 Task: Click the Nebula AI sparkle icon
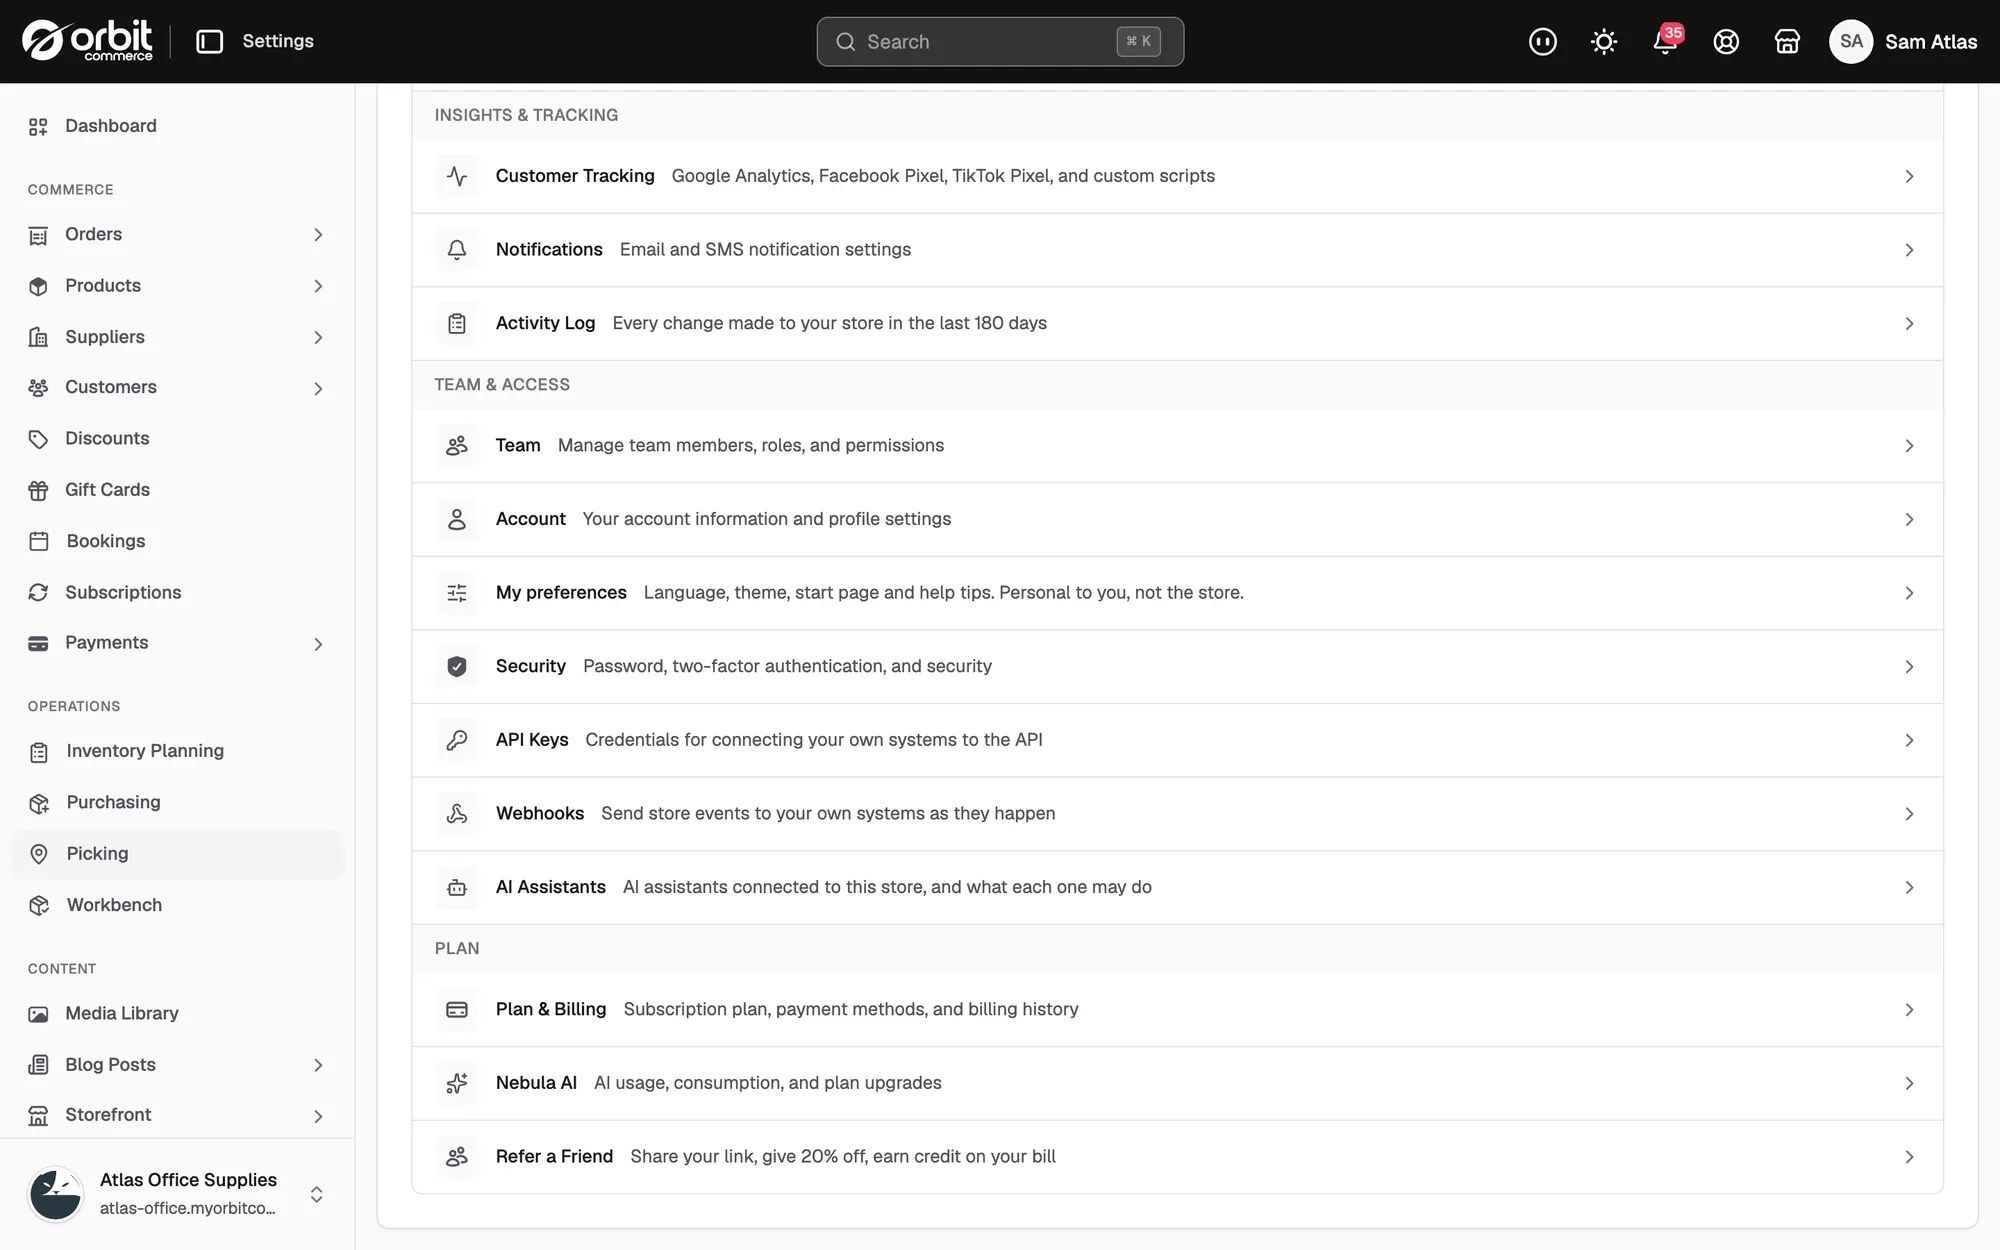pos(457,1083)
